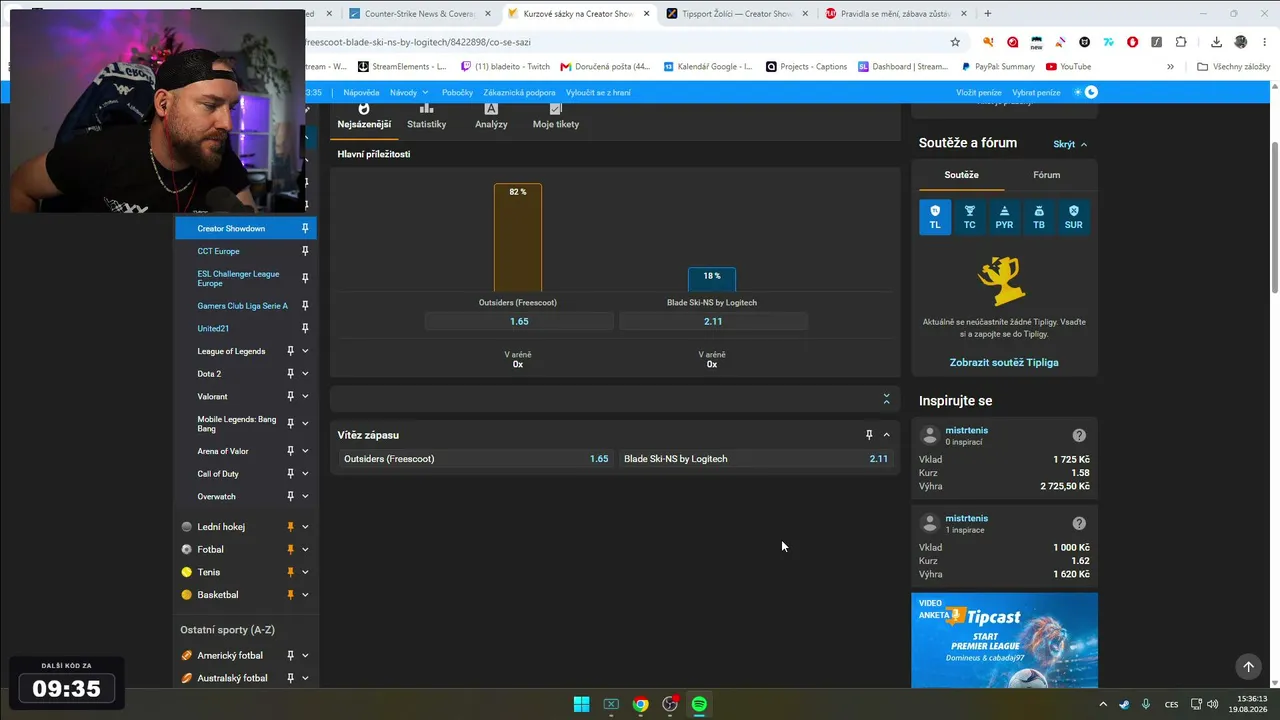Pin the Creator Showdown league

[x=305, y=229]
